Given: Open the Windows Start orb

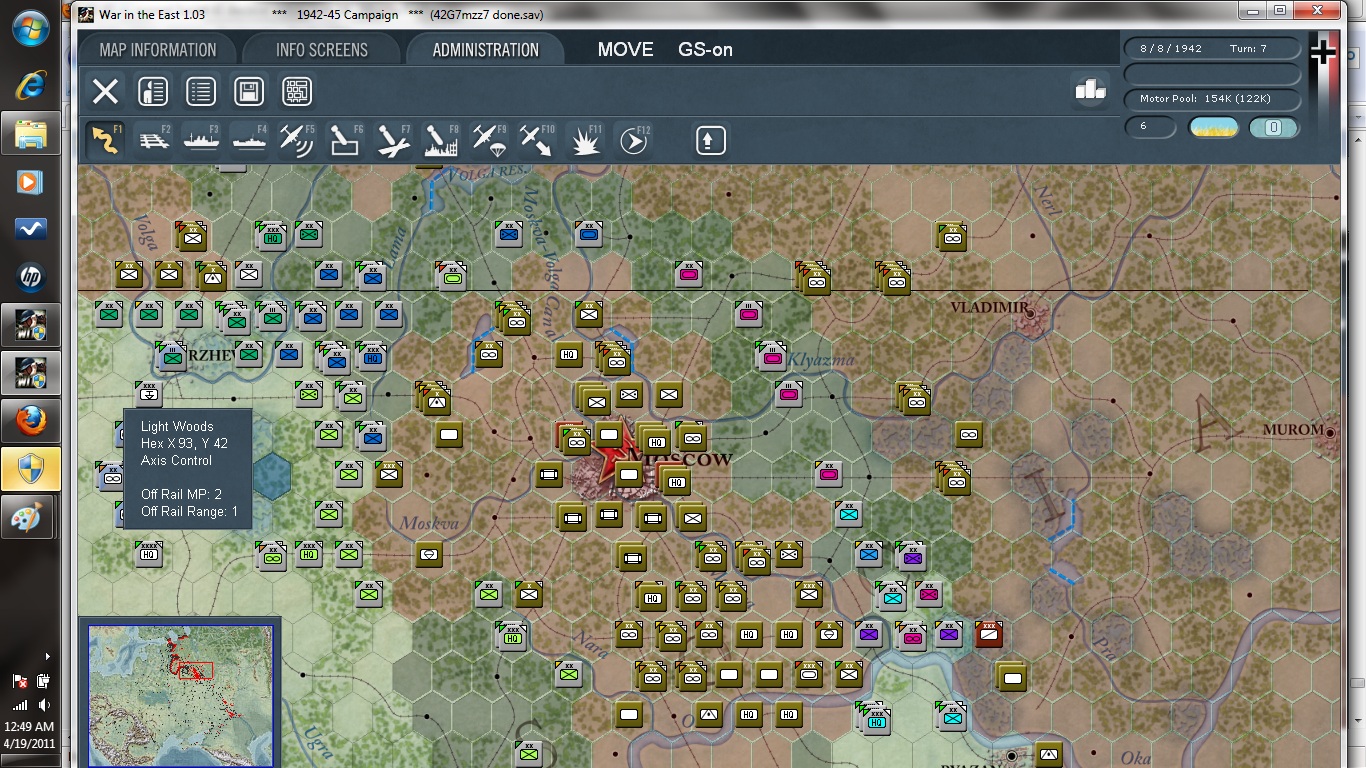Looking at the screenshot, I should point(30,28).
